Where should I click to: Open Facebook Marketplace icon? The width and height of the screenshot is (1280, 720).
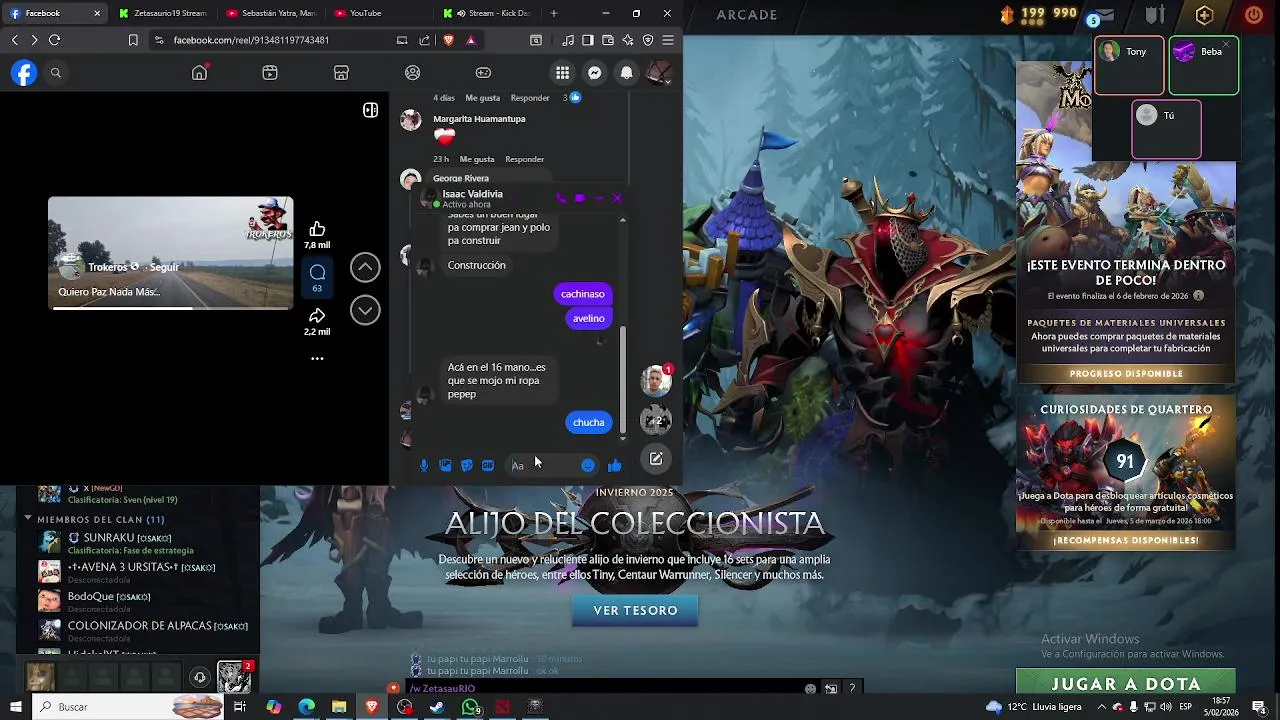click(x=341, y=73)
